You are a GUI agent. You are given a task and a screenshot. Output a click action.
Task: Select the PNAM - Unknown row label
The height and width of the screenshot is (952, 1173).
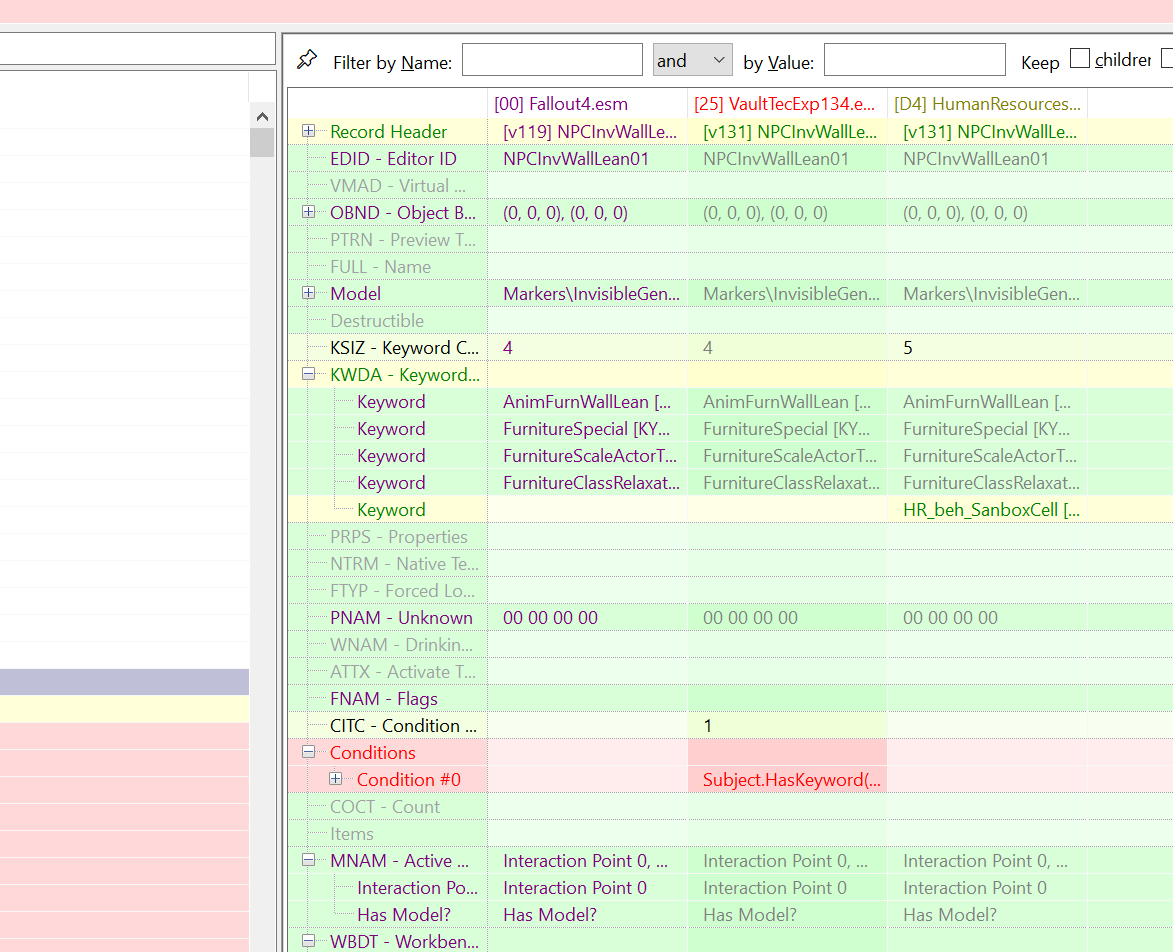click(x=401, y=618)
